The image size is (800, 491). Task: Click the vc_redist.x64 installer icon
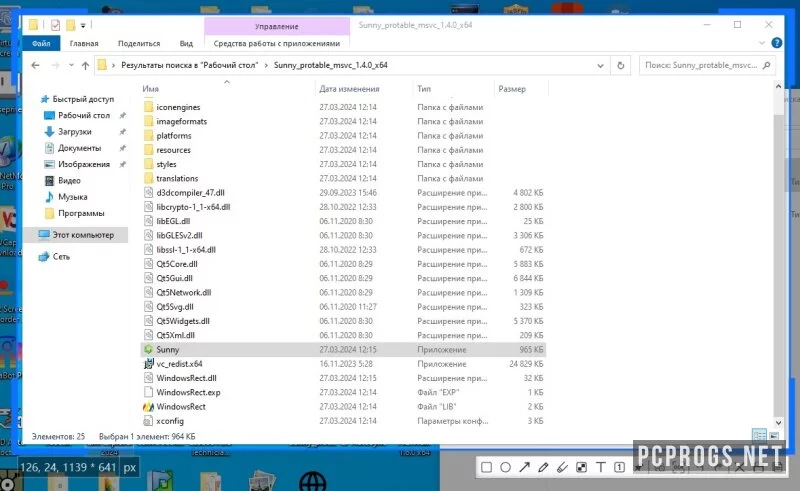pos(148,364)
